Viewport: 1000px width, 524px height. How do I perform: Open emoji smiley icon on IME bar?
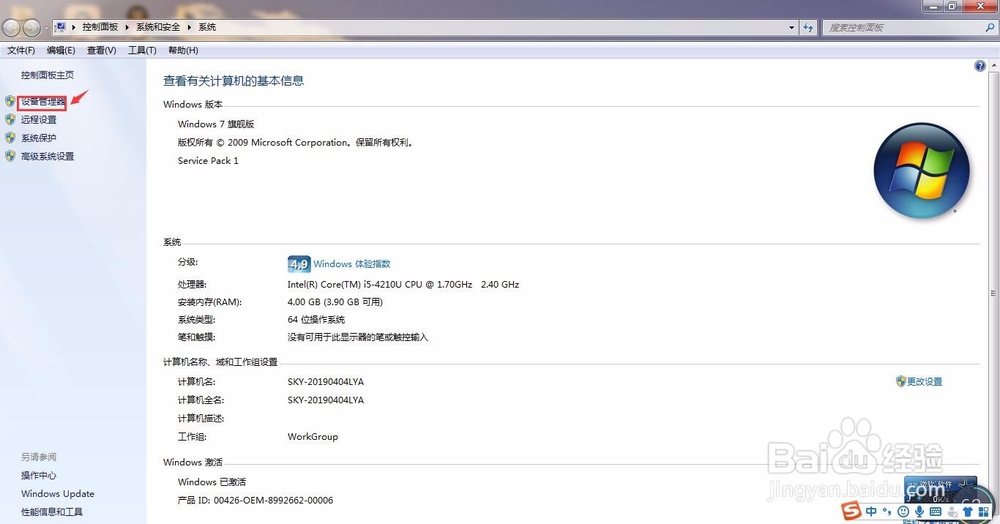click(903, 511)
